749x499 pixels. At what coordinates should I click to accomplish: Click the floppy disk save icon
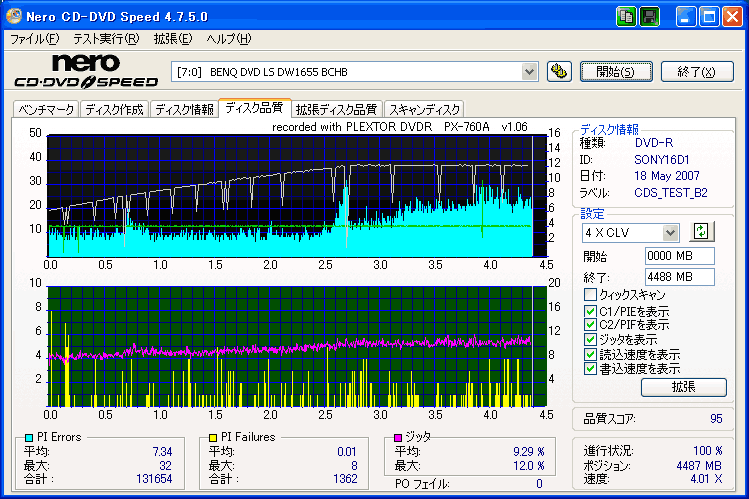(649, 16)
